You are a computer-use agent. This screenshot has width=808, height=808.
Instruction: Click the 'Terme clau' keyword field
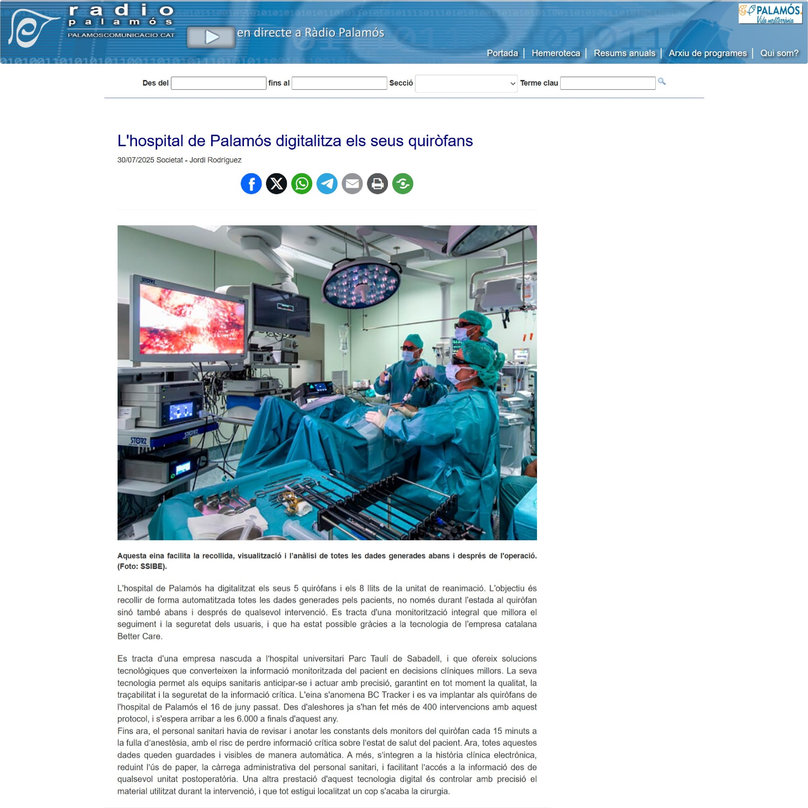click(x=608, y=83)
